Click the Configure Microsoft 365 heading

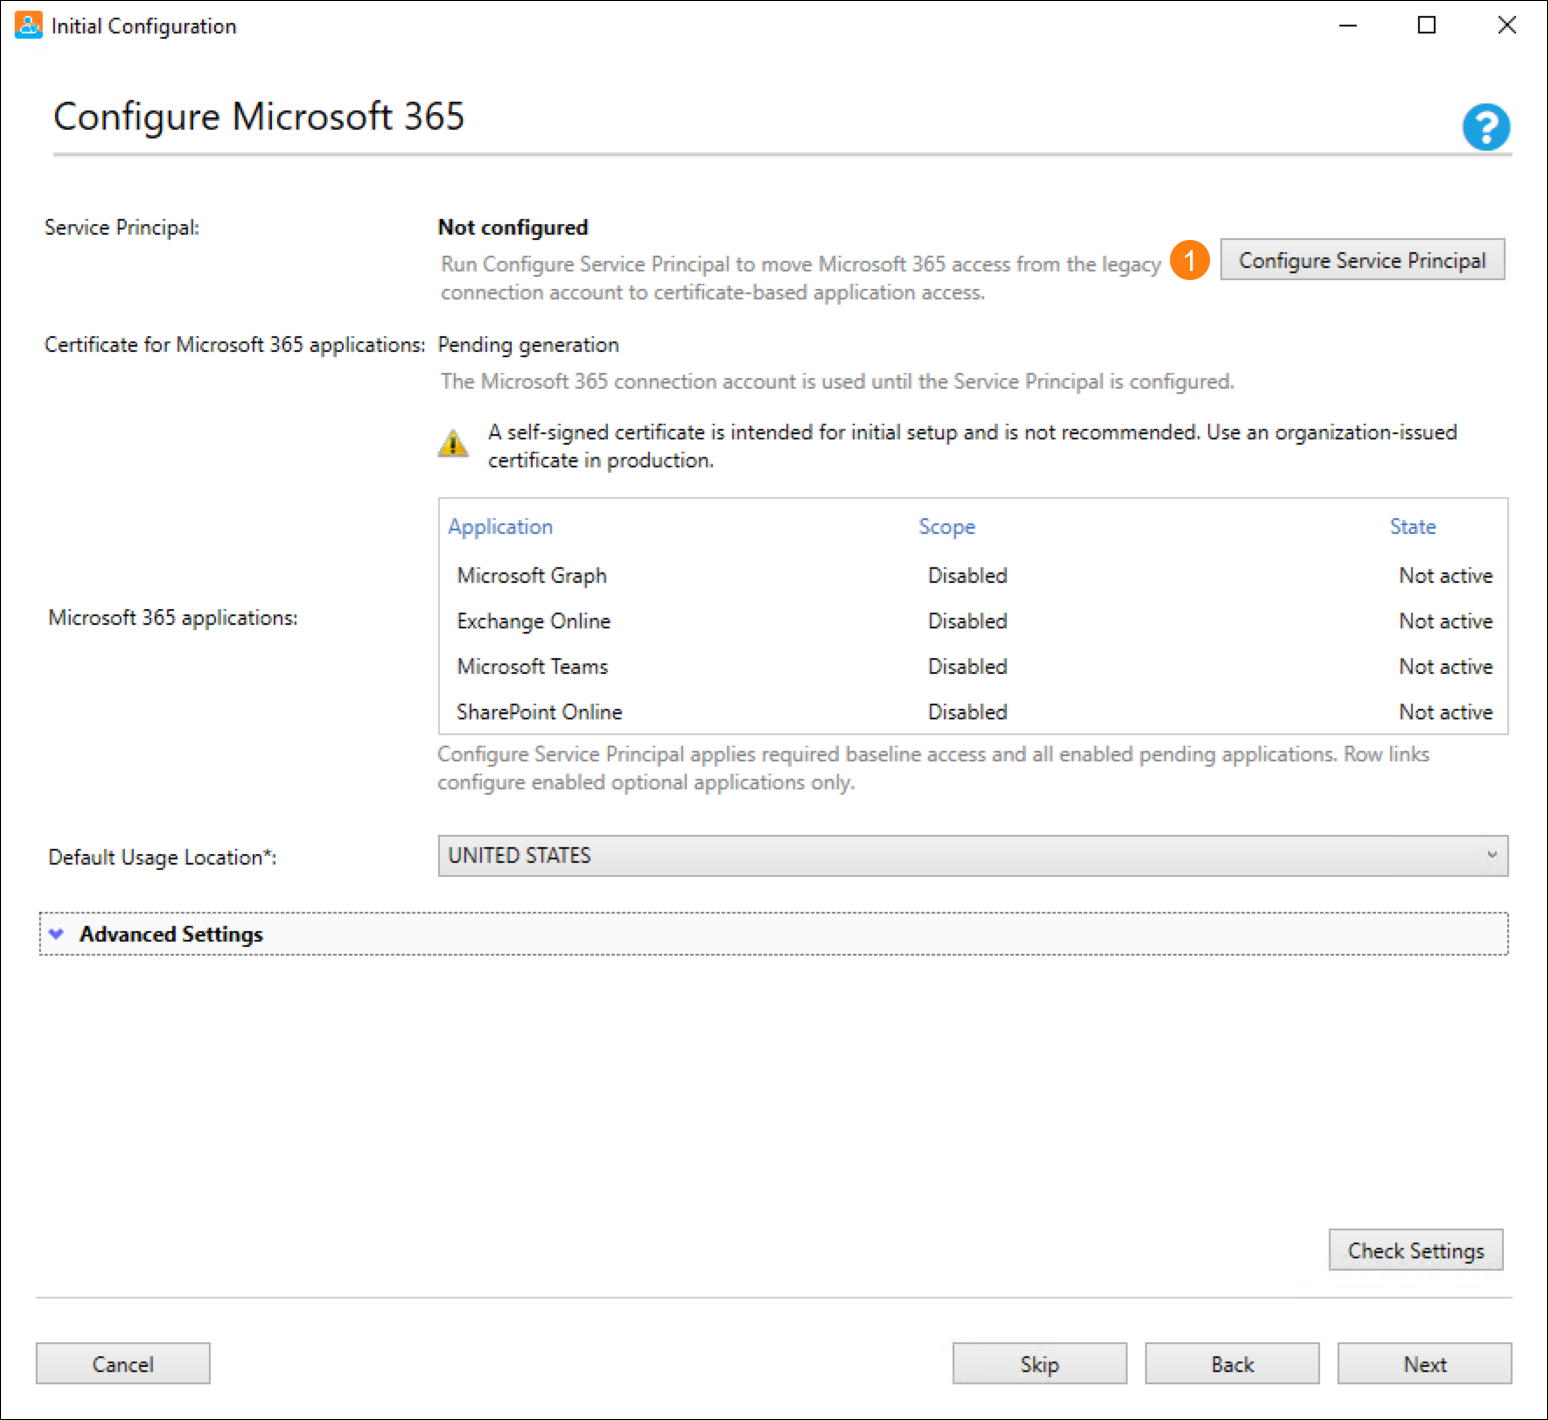[x=259, y=117]
